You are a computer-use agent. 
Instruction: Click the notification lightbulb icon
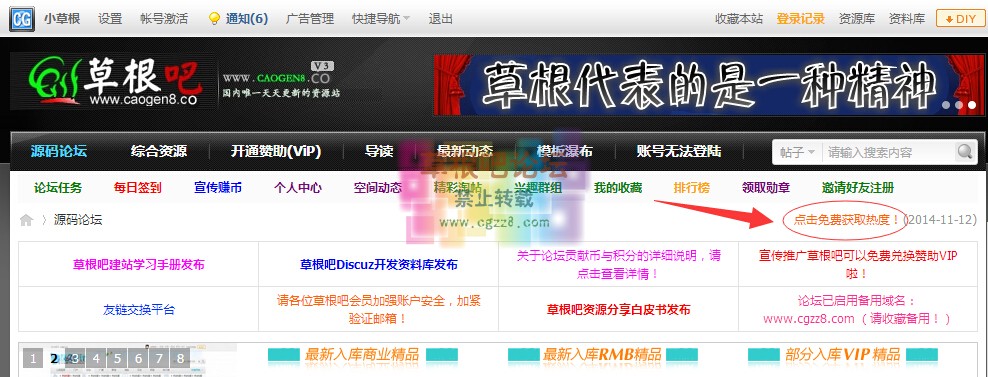(x=214, y=18)
